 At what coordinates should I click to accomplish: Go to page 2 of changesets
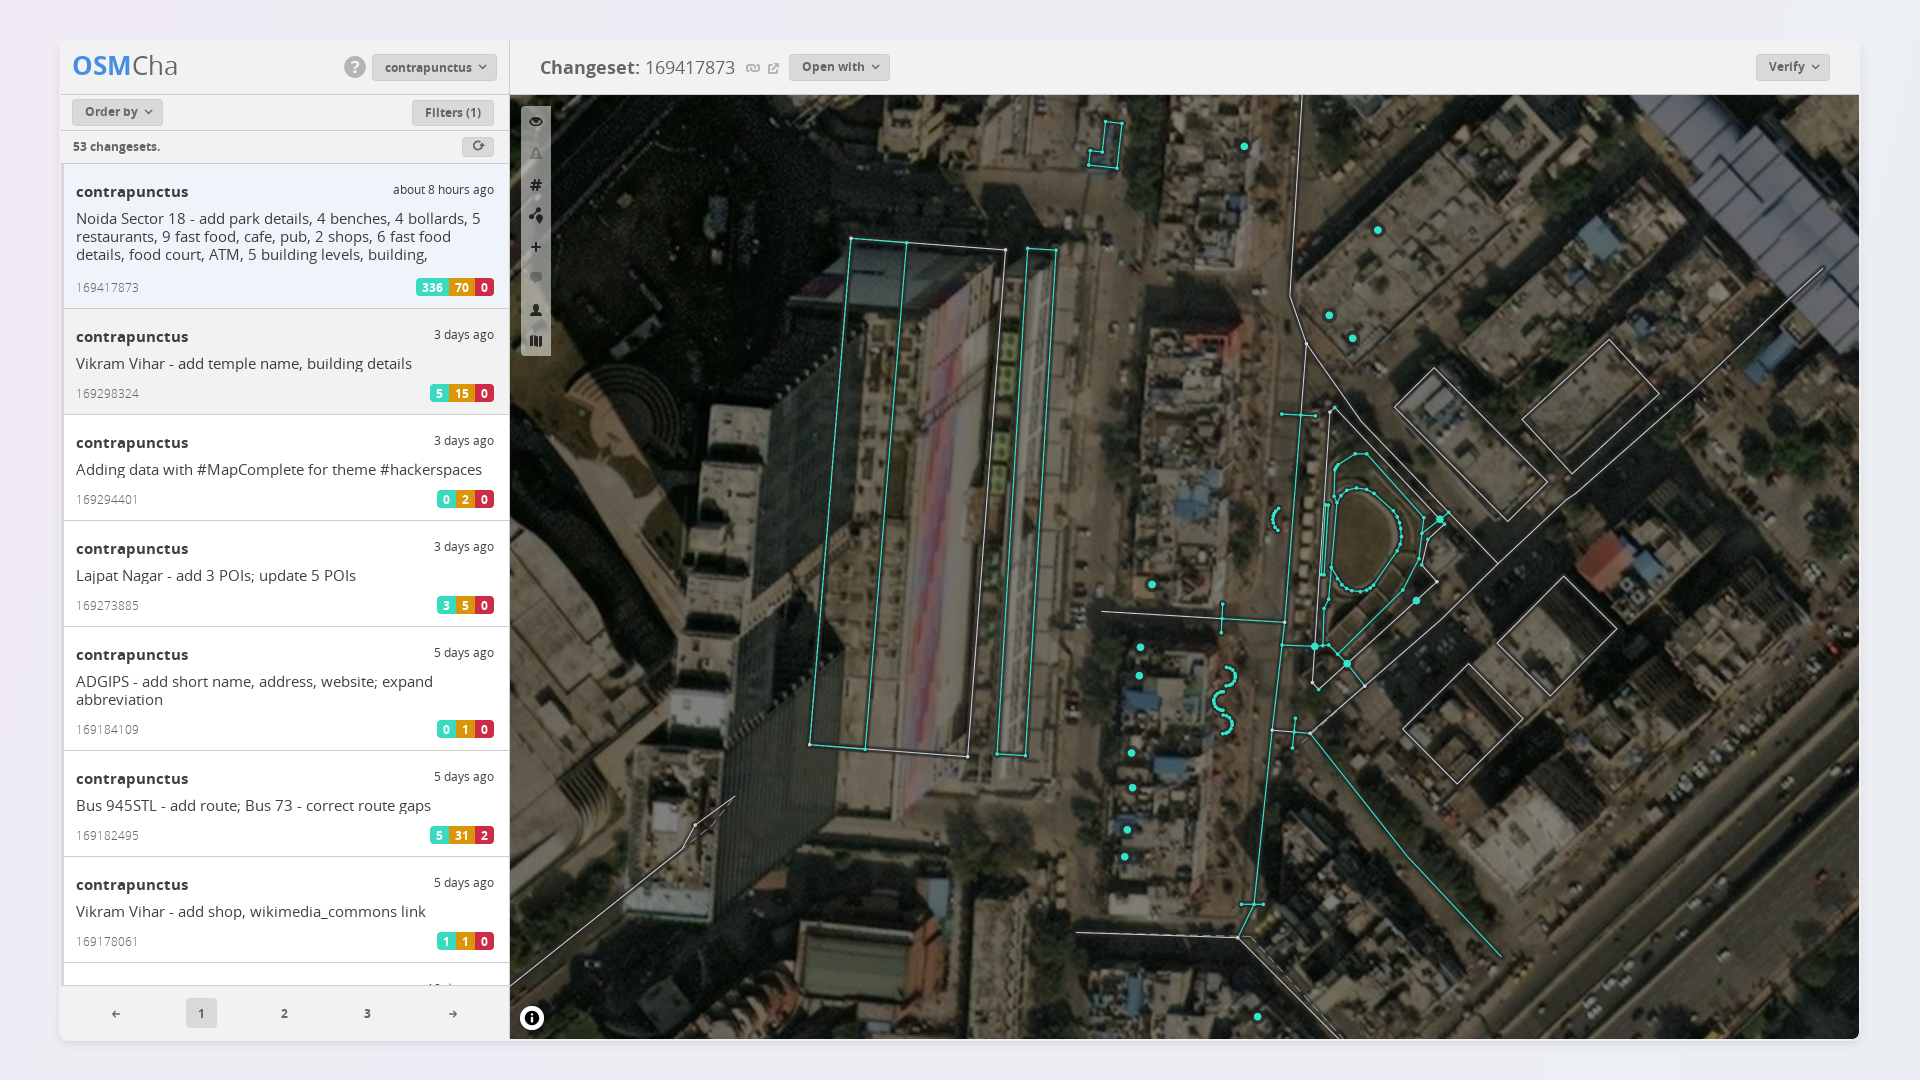coord(284,1013)
